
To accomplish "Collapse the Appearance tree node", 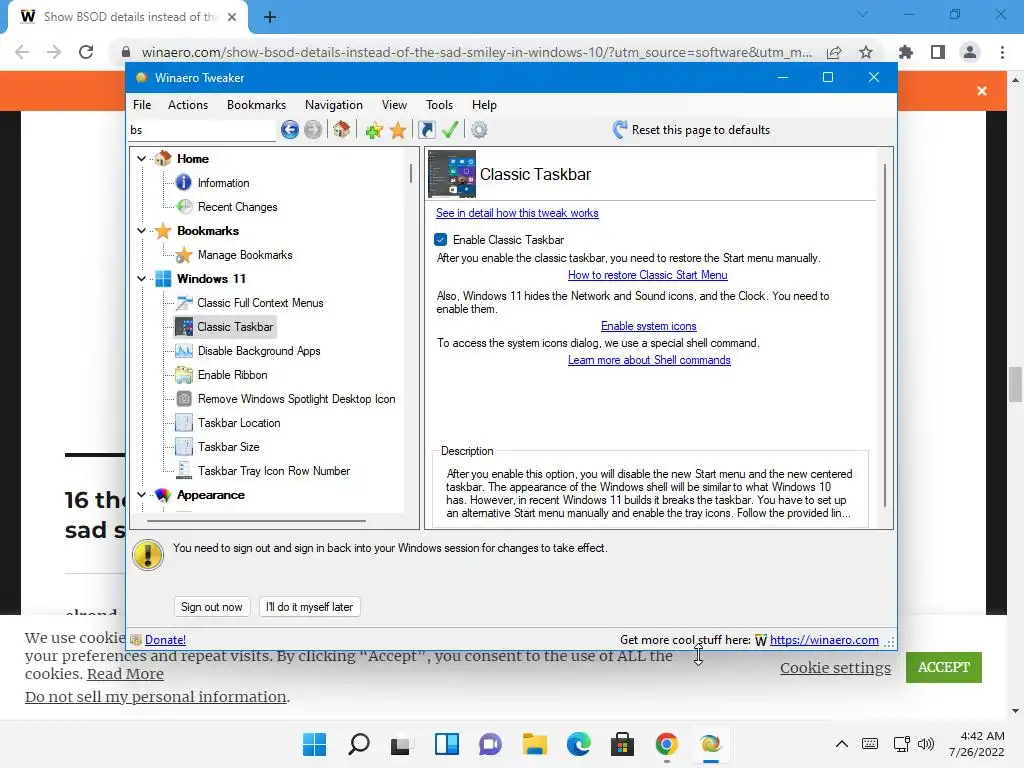I will 141,495.
